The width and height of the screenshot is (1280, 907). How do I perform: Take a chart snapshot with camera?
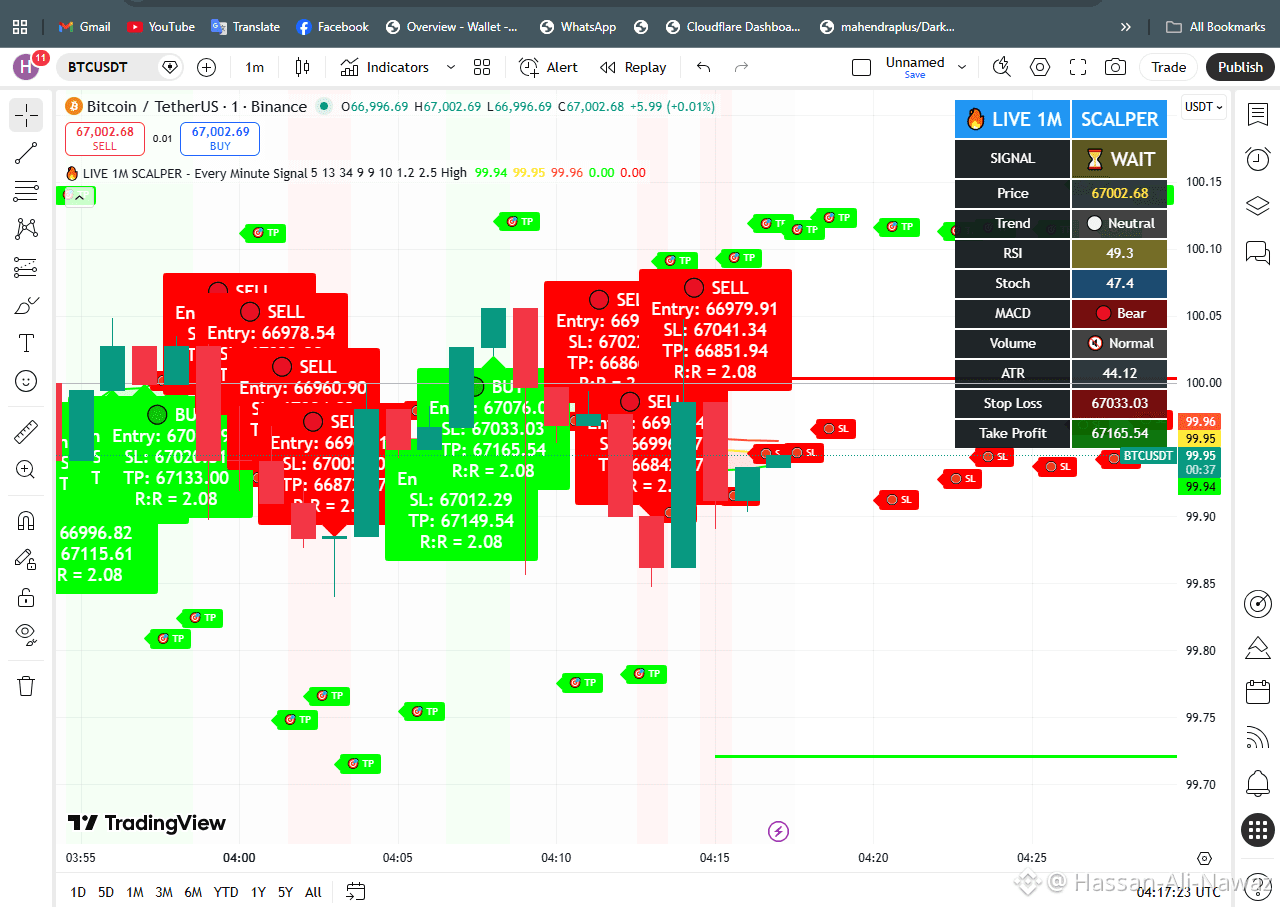[1114, 67]
